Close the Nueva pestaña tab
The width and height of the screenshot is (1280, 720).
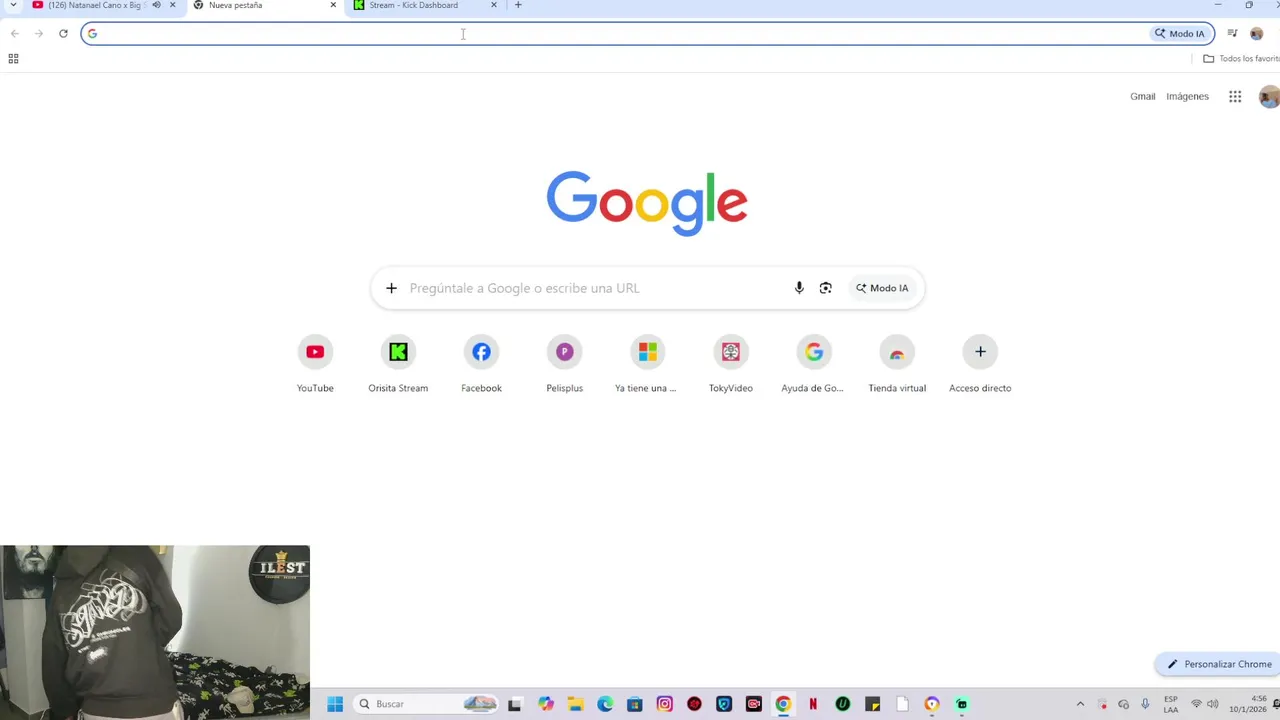[x=333, y=5]
